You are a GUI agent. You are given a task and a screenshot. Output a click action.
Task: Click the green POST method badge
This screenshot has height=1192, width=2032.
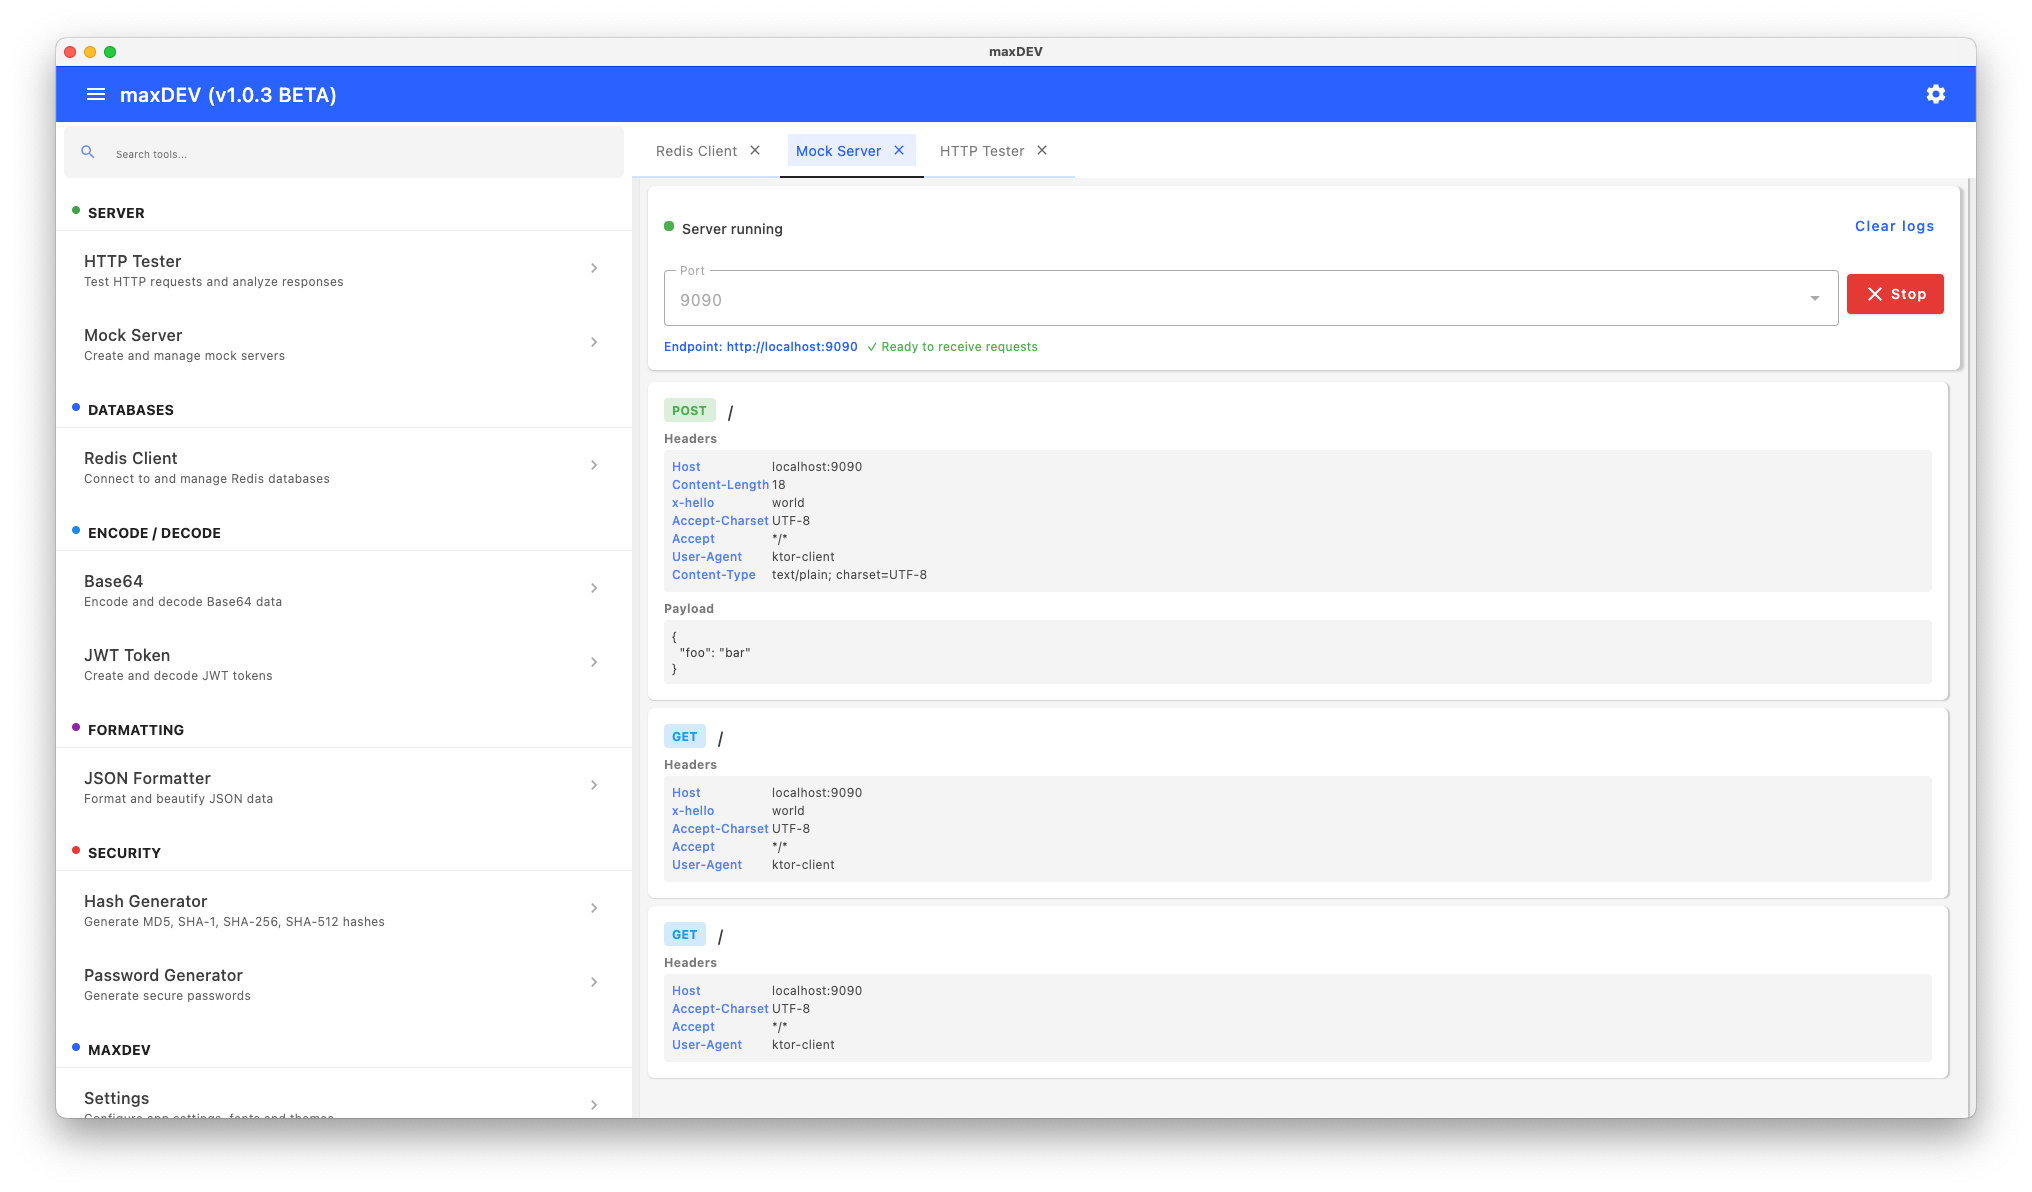[x=689, y=410]
